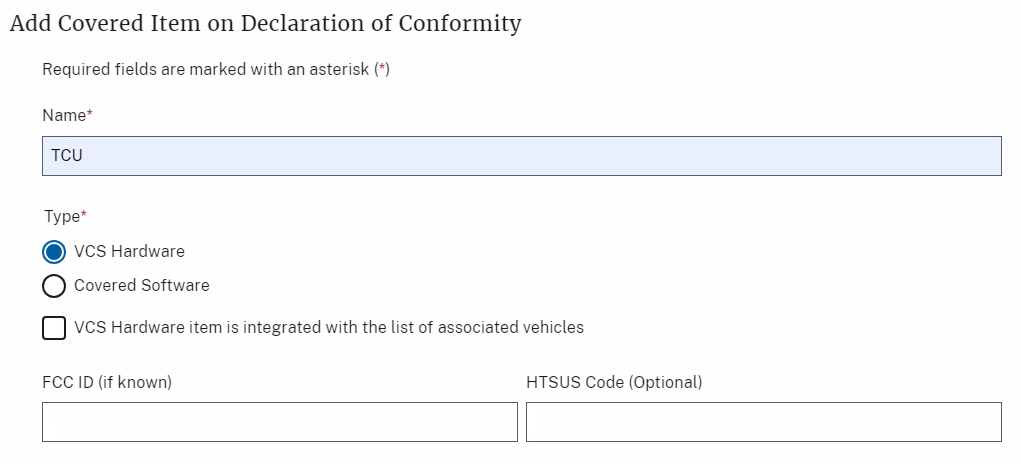Focus the FCC ID input field
1021x464 pixels.
(x=280, y=422)
